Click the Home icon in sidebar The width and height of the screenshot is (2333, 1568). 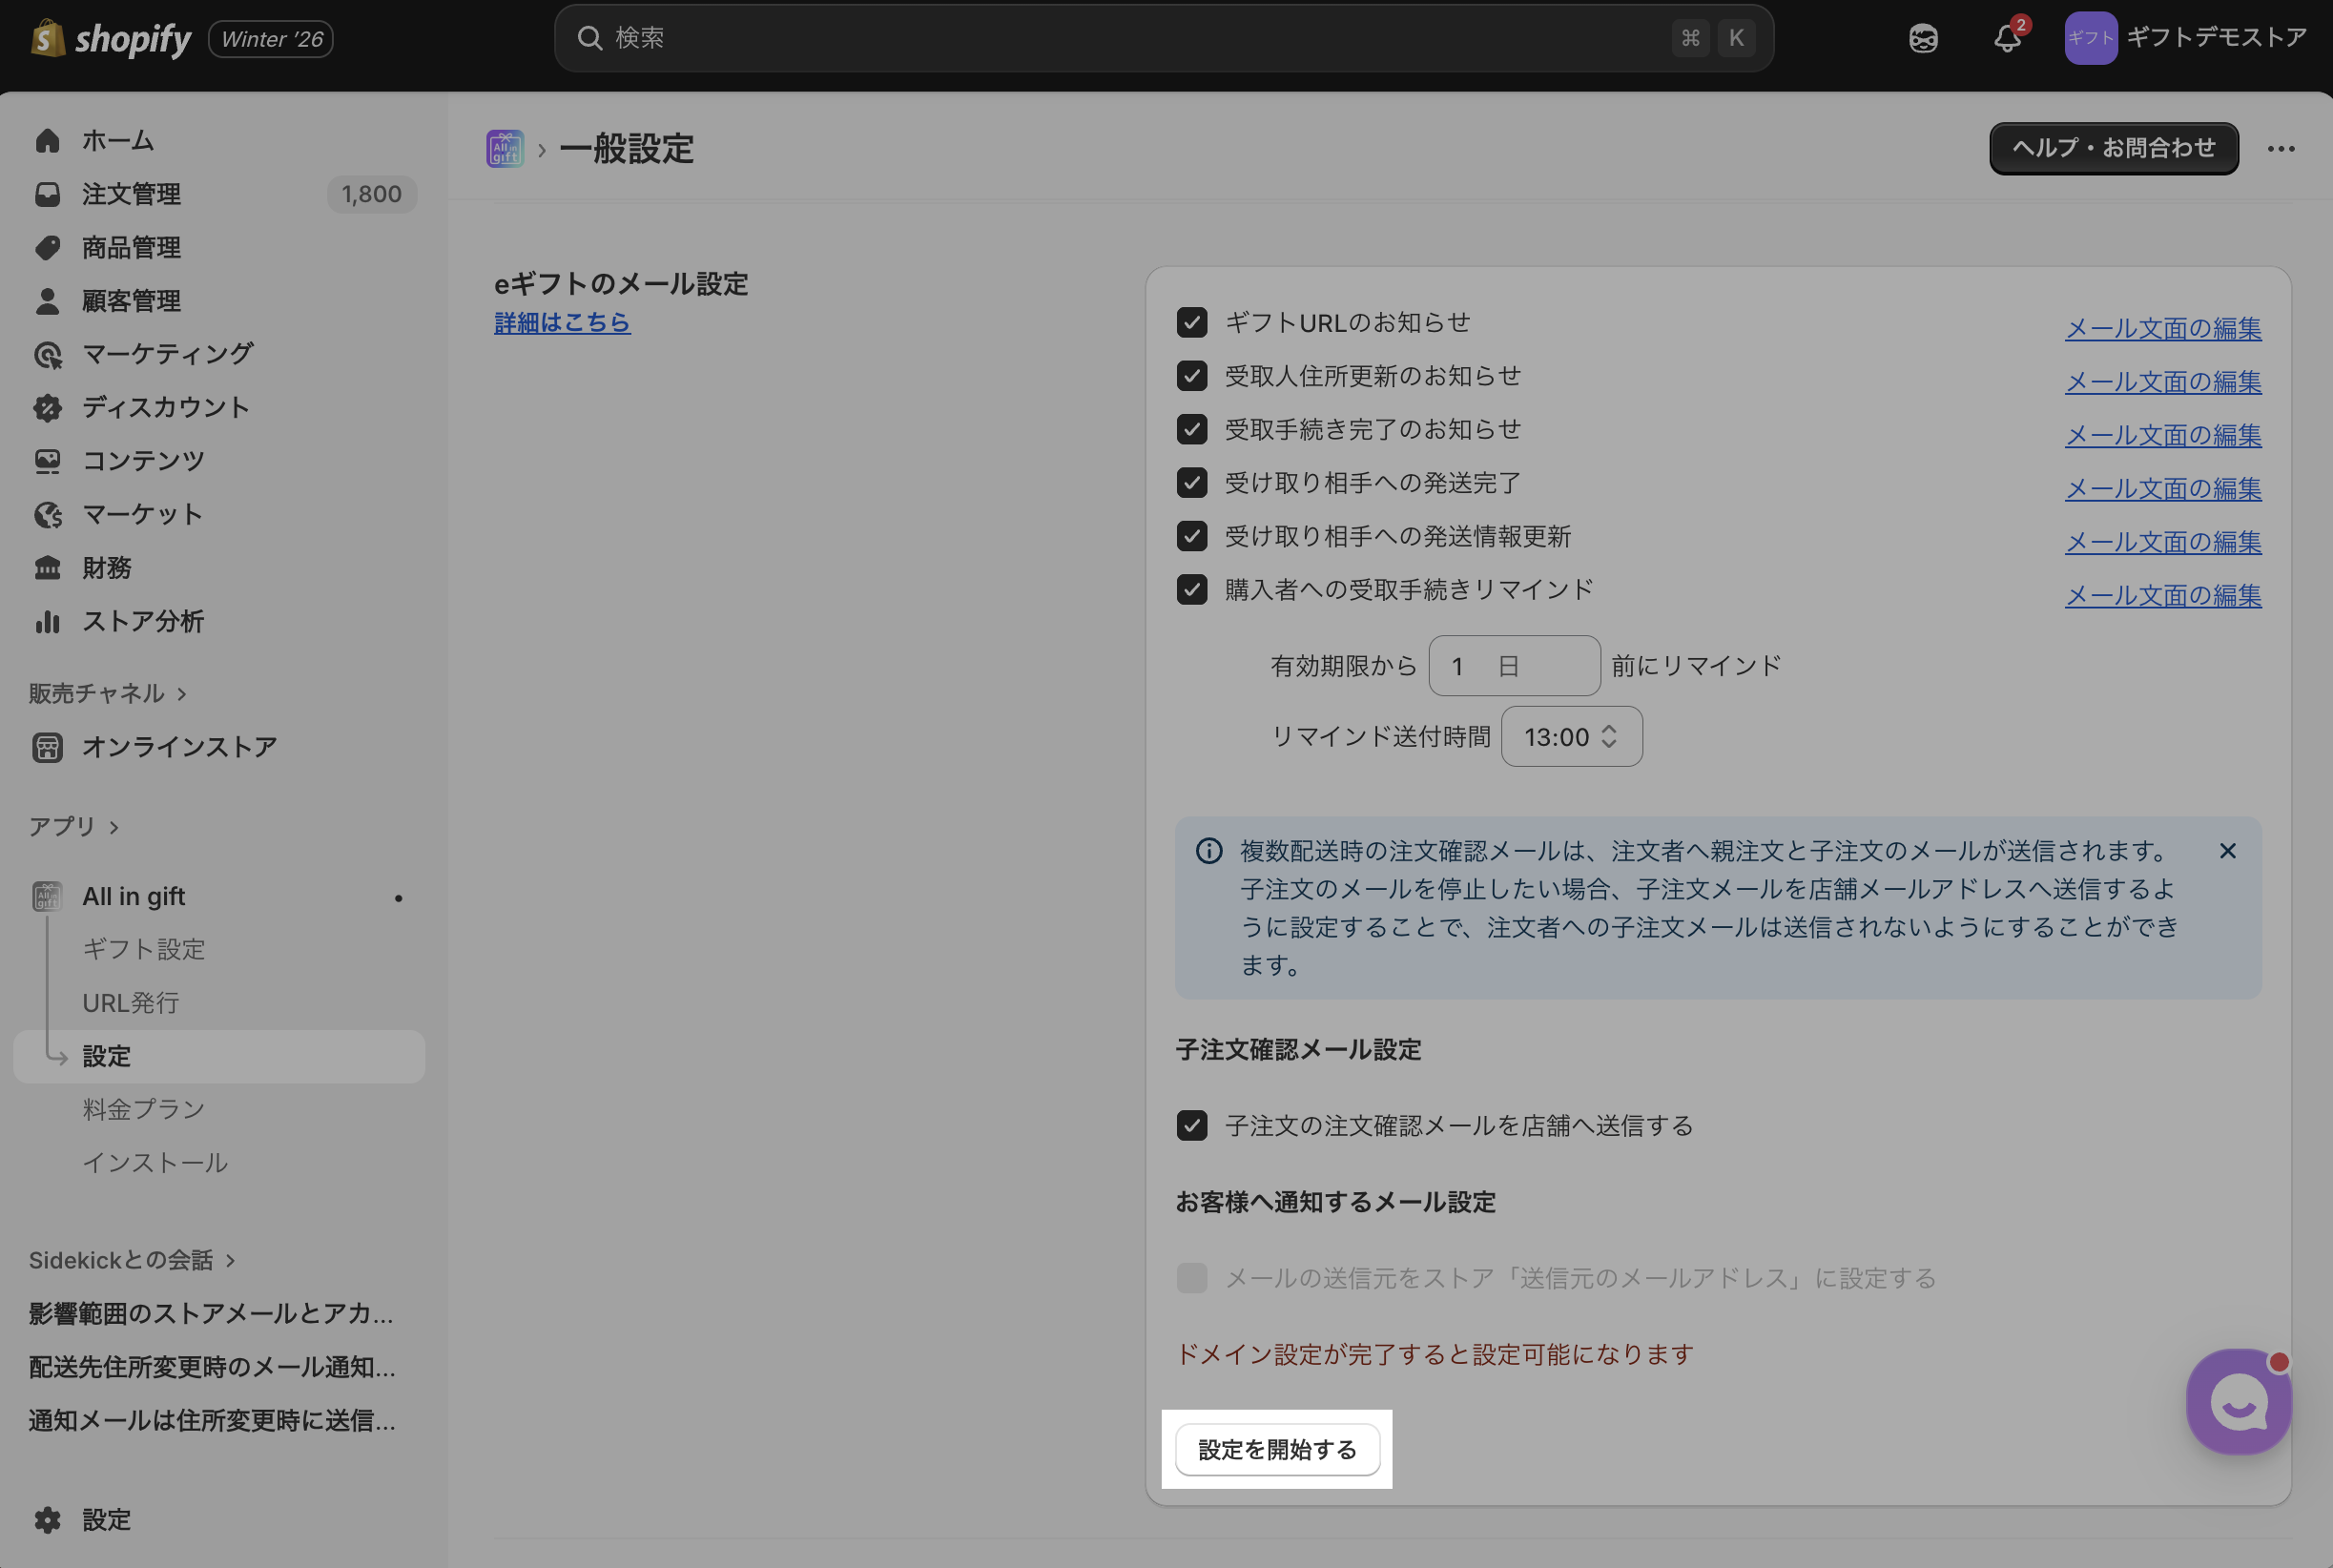click(x=47, y=141)
